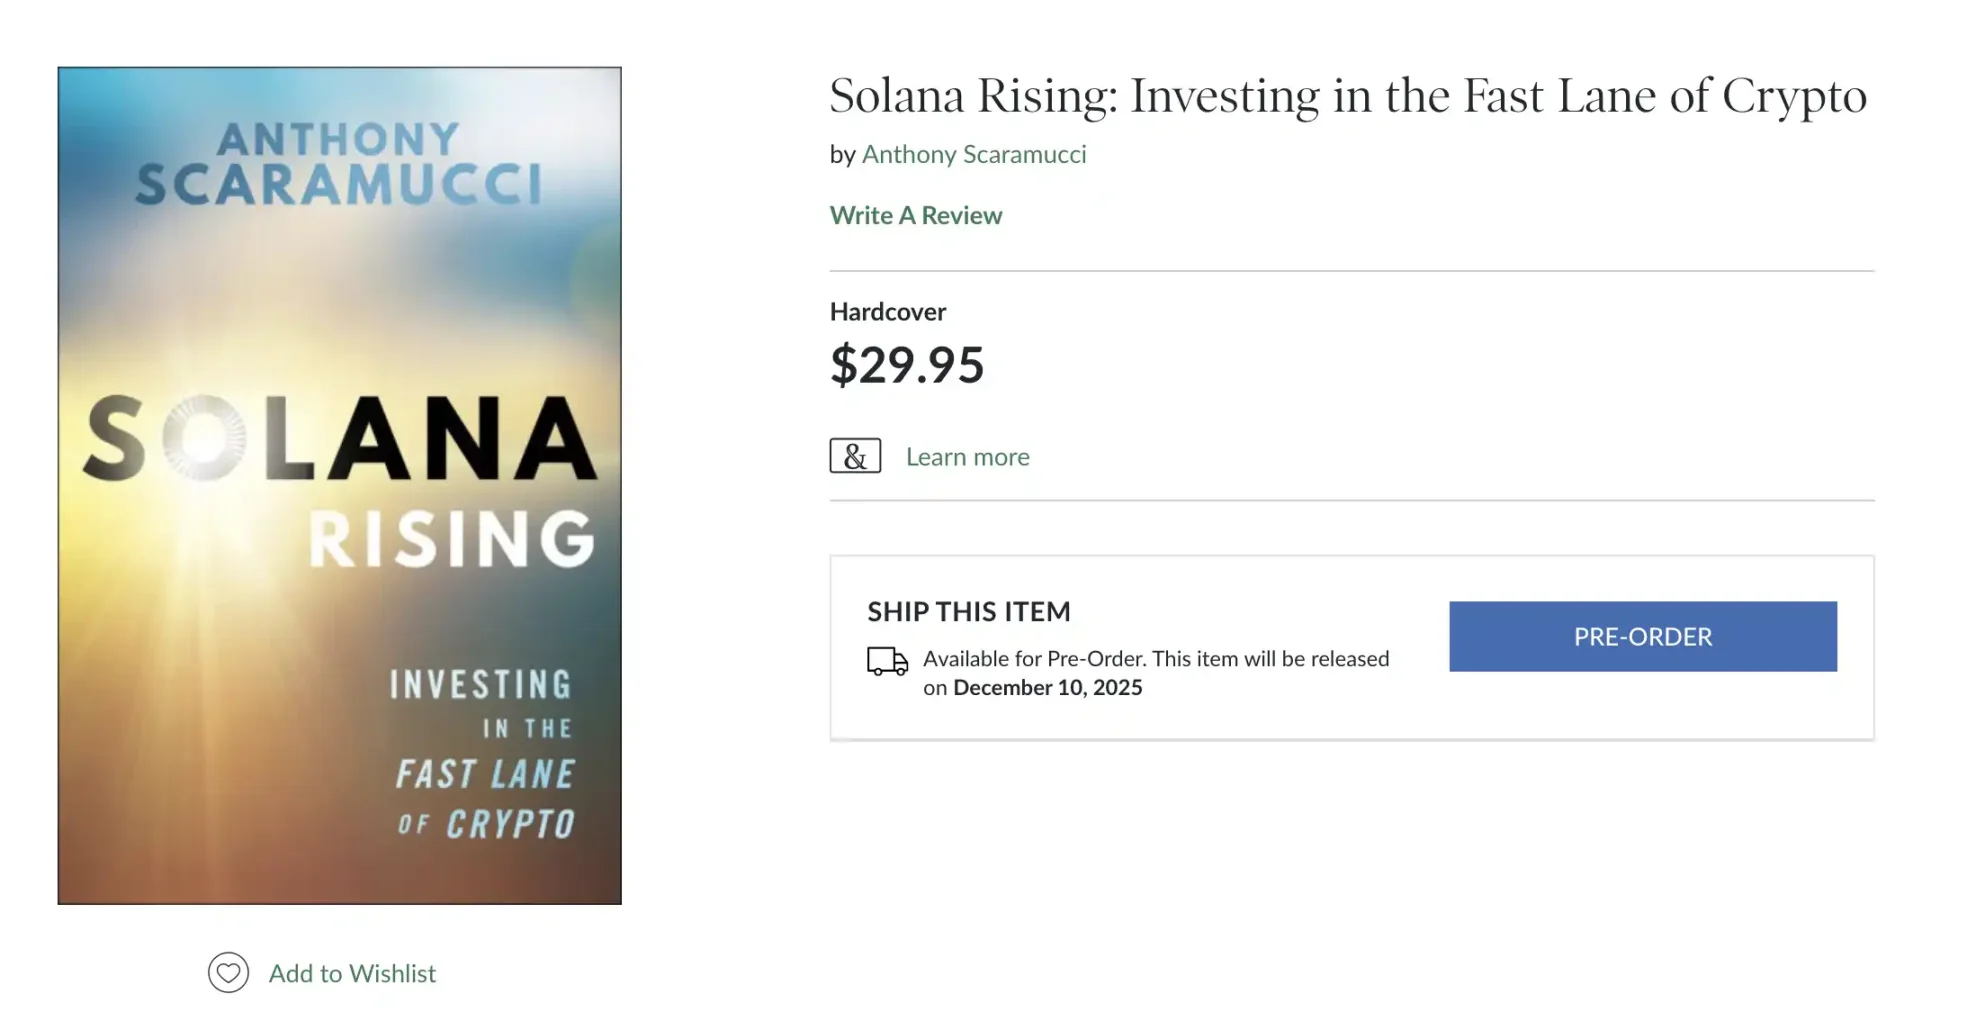Switch to the Hardcover edition tab
The height and width of the screenshot is (1021, 1967).
coord(887,311)
